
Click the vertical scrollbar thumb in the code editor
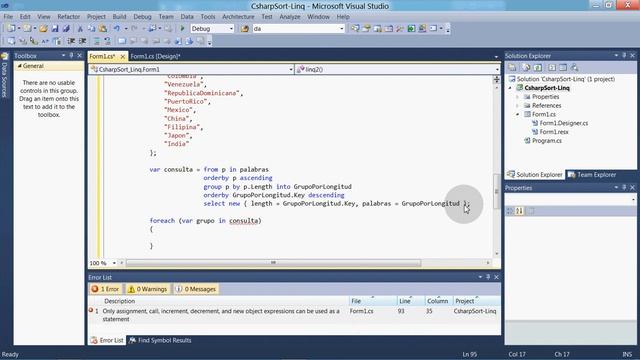tap(496, 191)
